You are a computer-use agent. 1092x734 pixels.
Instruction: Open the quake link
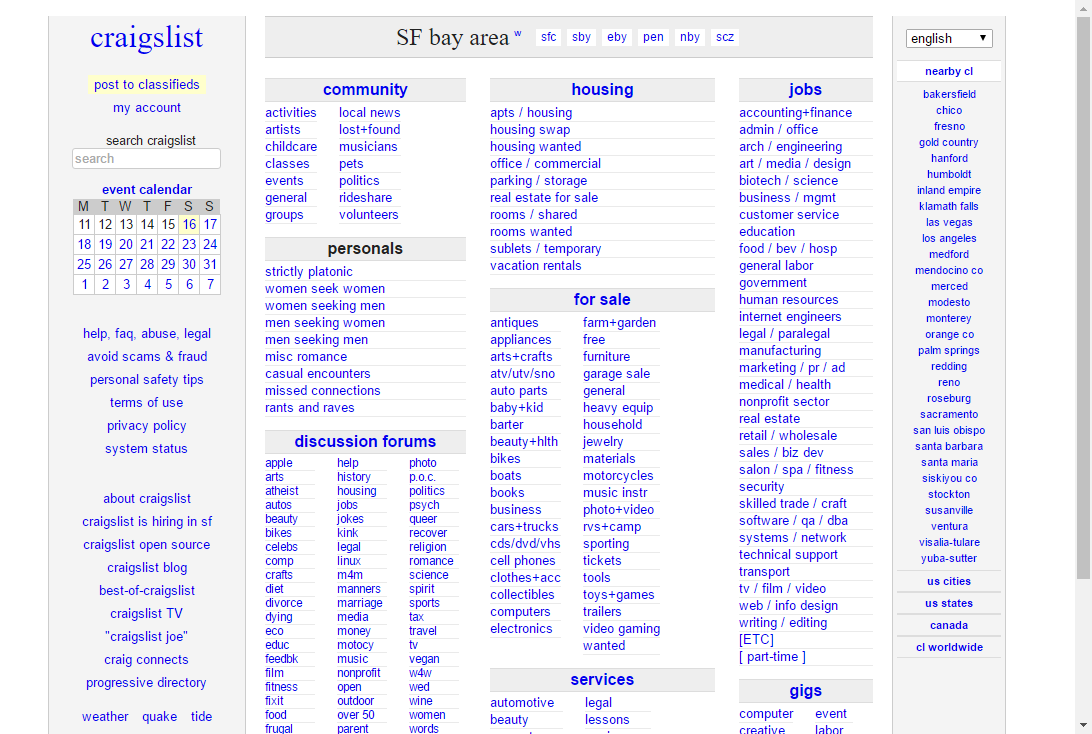click(159, 717)
